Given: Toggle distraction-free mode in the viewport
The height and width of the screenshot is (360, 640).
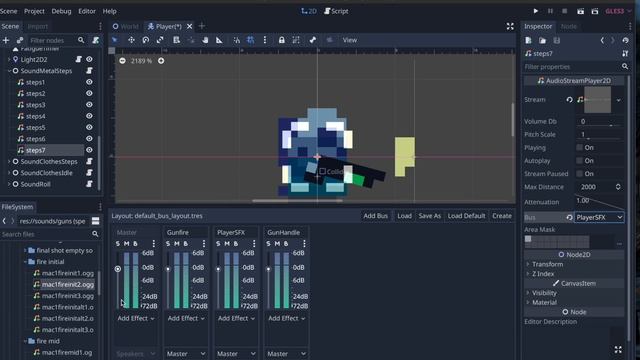Looking at the screenshot, I should pos(510,27).
